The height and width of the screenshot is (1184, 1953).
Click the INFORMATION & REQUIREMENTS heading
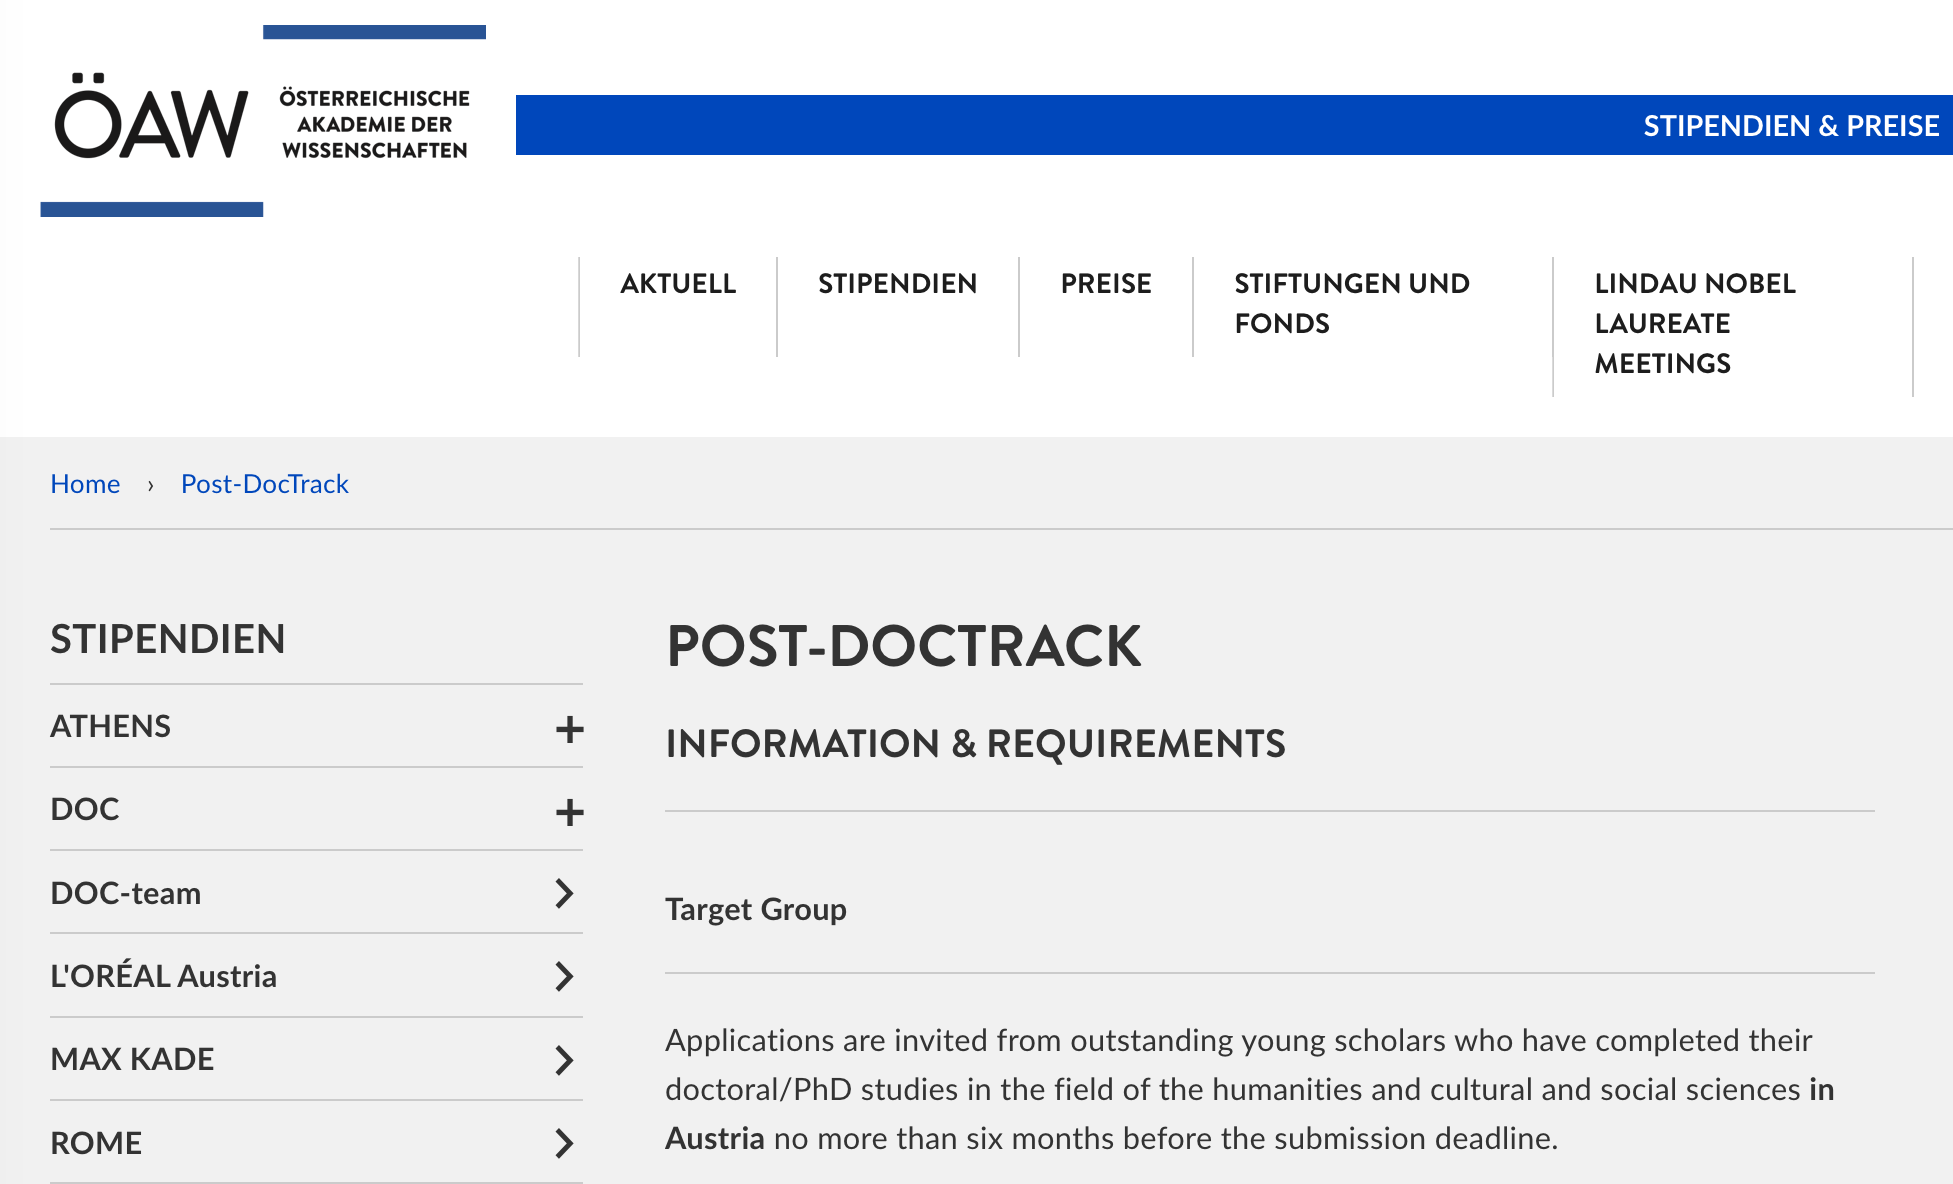[x=977, y=744]
